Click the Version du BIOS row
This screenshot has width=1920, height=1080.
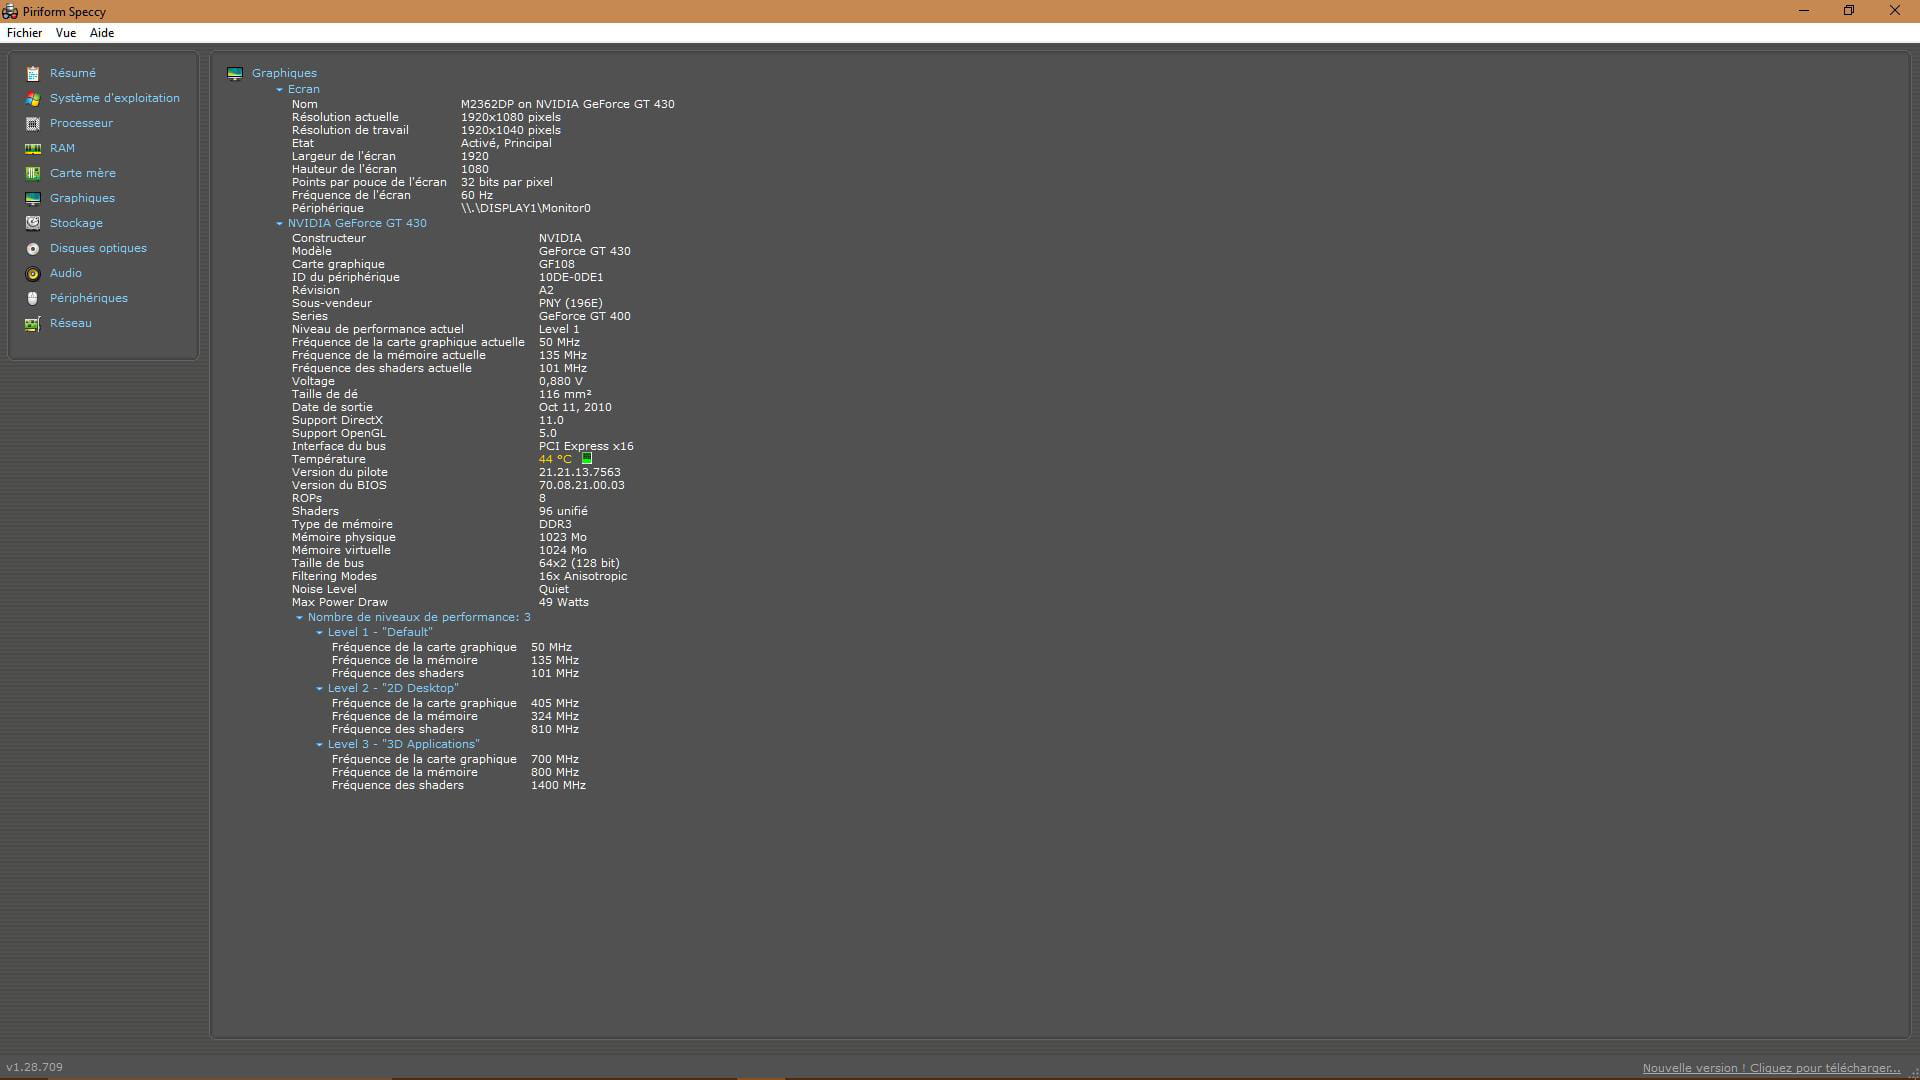458,485
